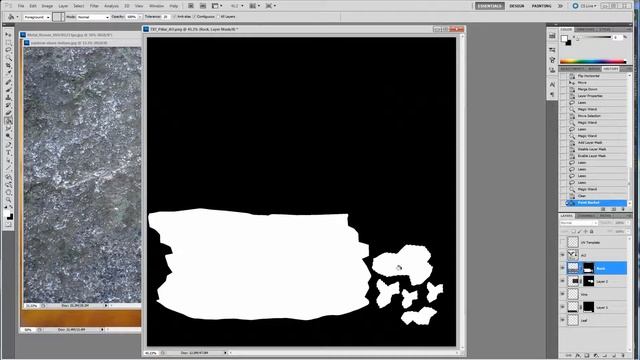Switch to the Essentials workspace
640x360 pixels.
pos(490,6)
